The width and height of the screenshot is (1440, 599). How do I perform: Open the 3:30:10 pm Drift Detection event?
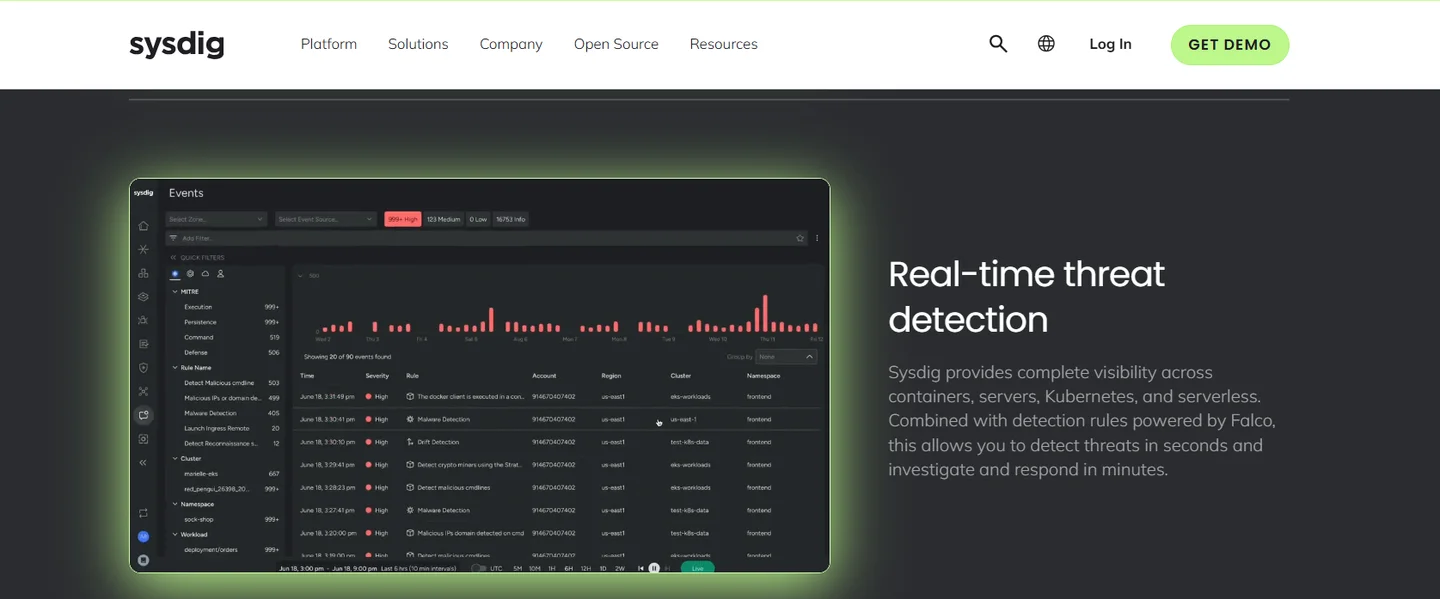(x=560, y=442)
